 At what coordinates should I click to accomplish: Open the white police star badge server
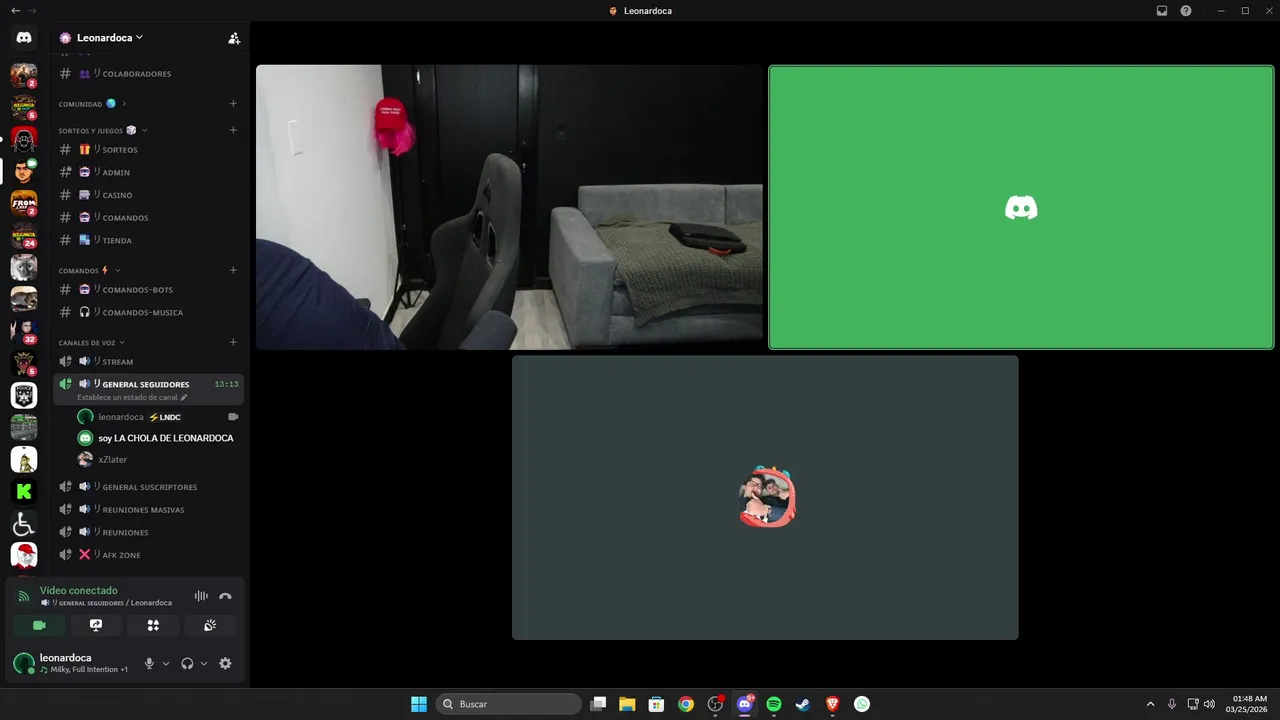point(24,395)
